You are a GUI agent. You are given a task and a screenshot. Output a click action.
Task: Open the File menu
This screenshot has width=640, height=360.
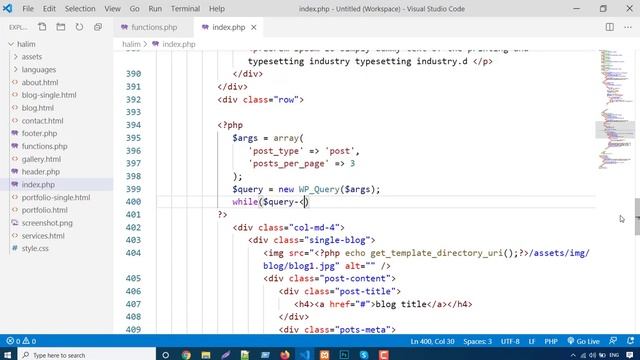[x=28, y=9]
